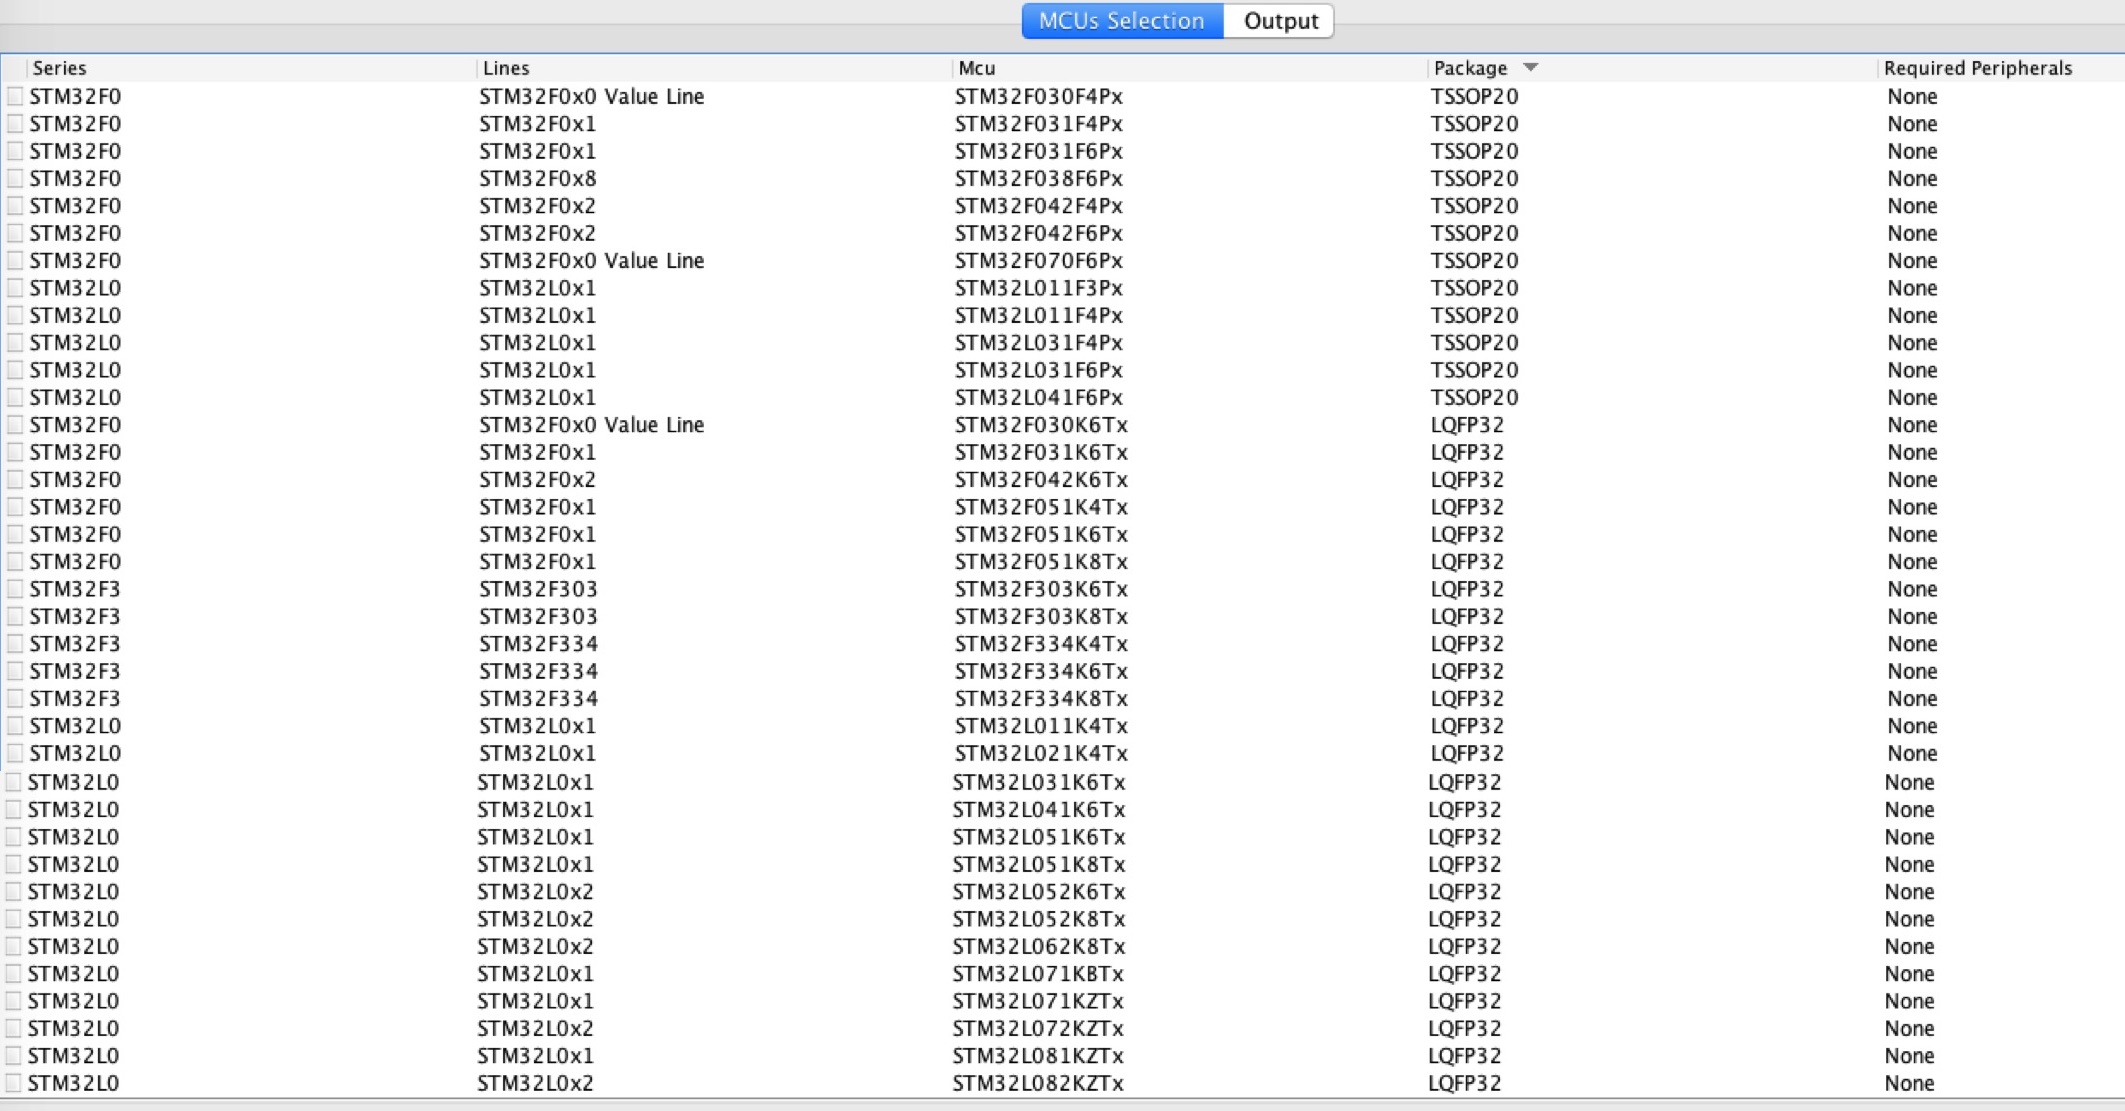Check the box beside STM32F030K6Tx
2125x1111 pixels.
point(15,425)
